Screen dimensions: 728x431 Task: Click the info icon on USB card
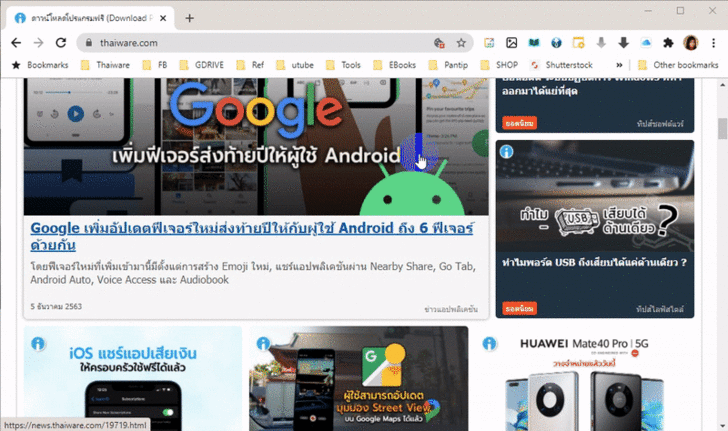coord(507,151)
